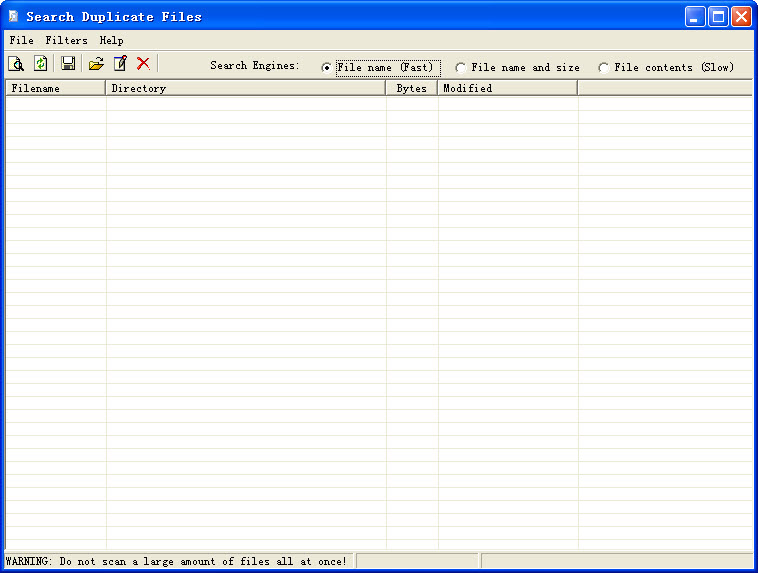Select the File name (Fast) search engine
Screen dimensions: 758x573
tap(327, 68)
